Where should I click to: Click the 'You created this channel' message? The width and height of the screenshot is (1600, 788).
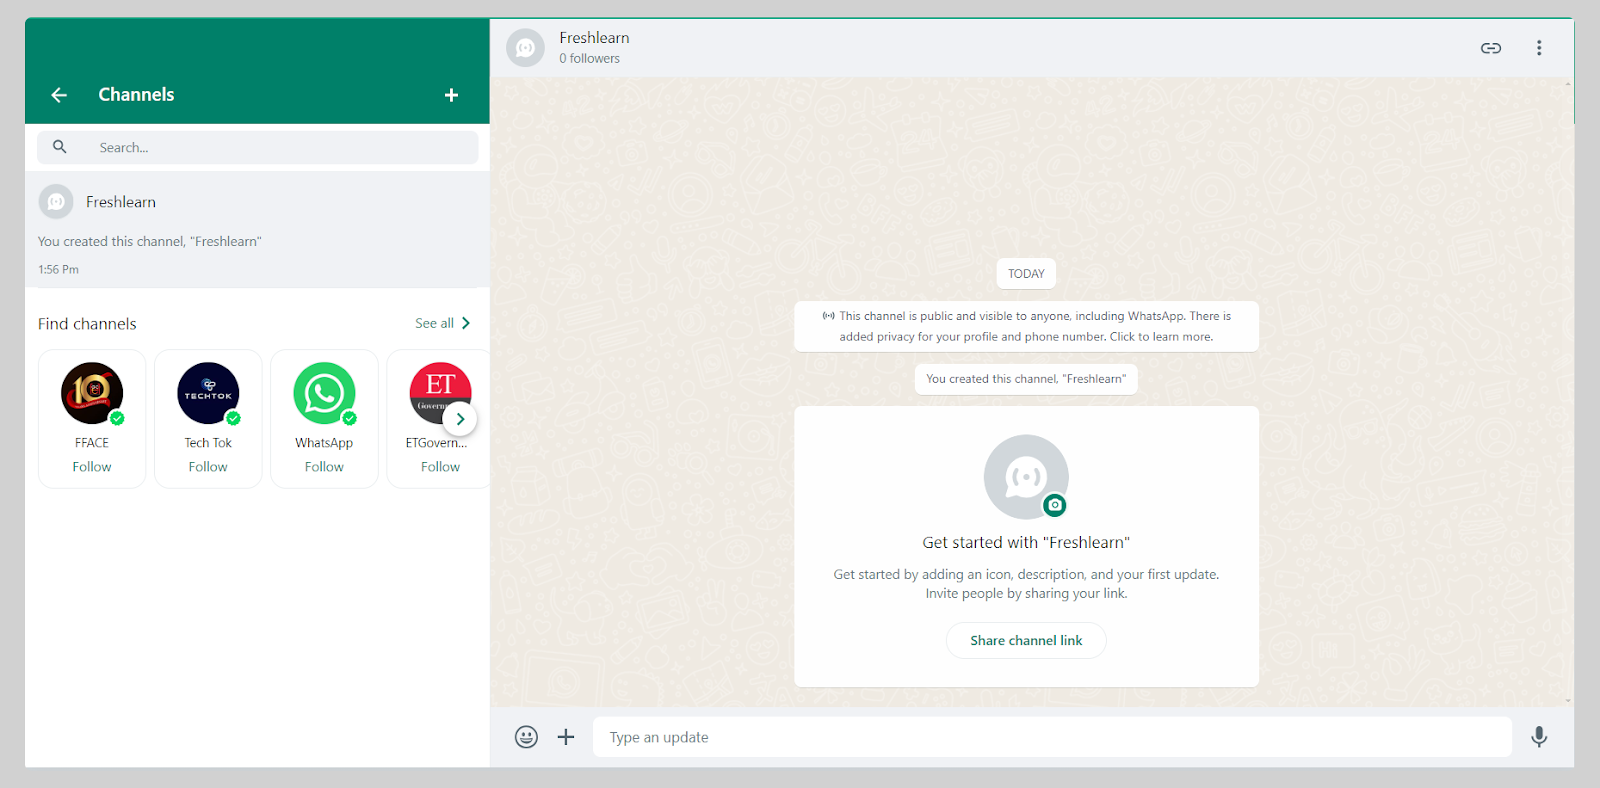point(1026,379)
